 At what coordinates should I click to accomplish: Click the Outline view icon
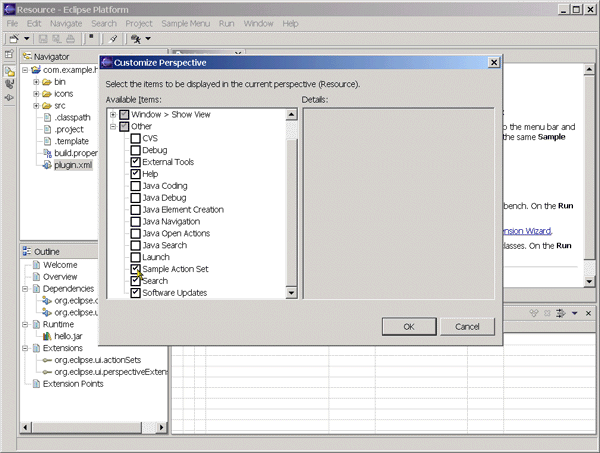click(x=27, y=251)
